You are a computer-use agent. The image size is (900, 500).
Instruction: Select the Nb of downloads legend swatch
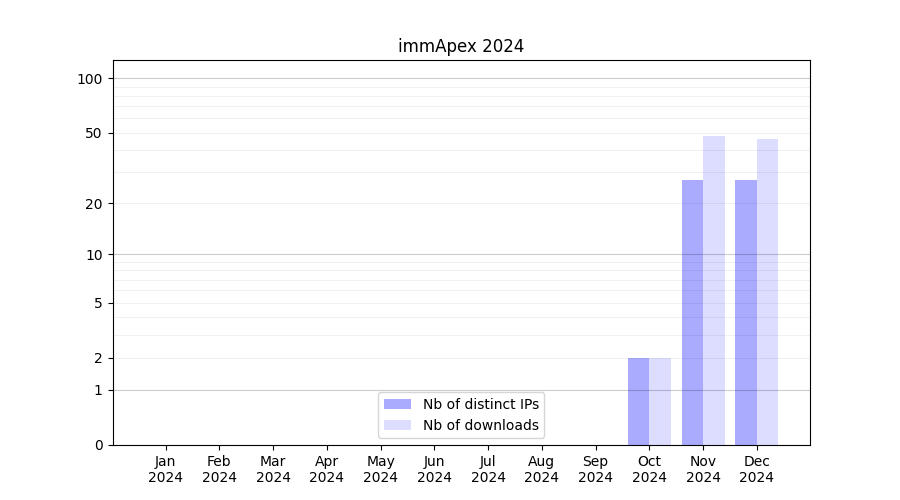coord(397,425)
